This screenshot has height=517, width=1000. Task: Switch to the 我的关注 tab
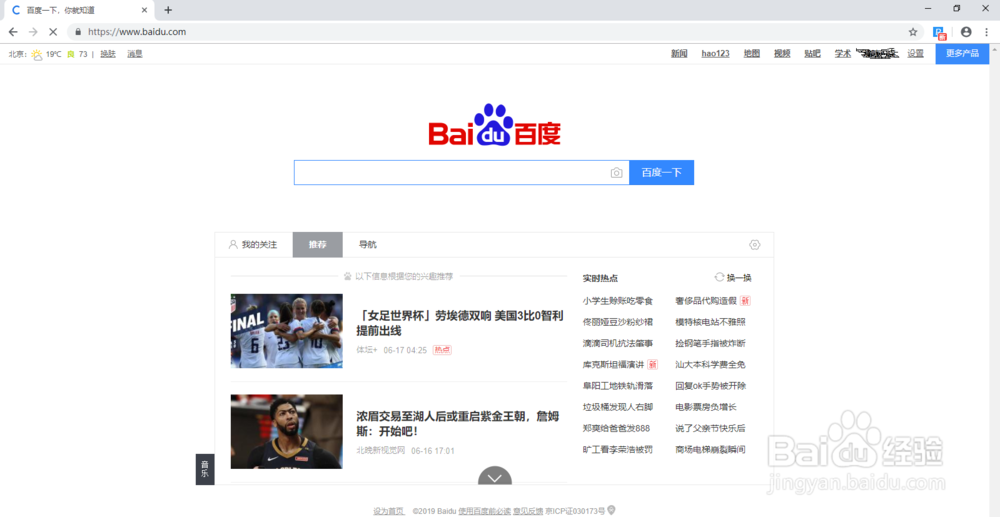pyautogui.click(x=253, y=245)
